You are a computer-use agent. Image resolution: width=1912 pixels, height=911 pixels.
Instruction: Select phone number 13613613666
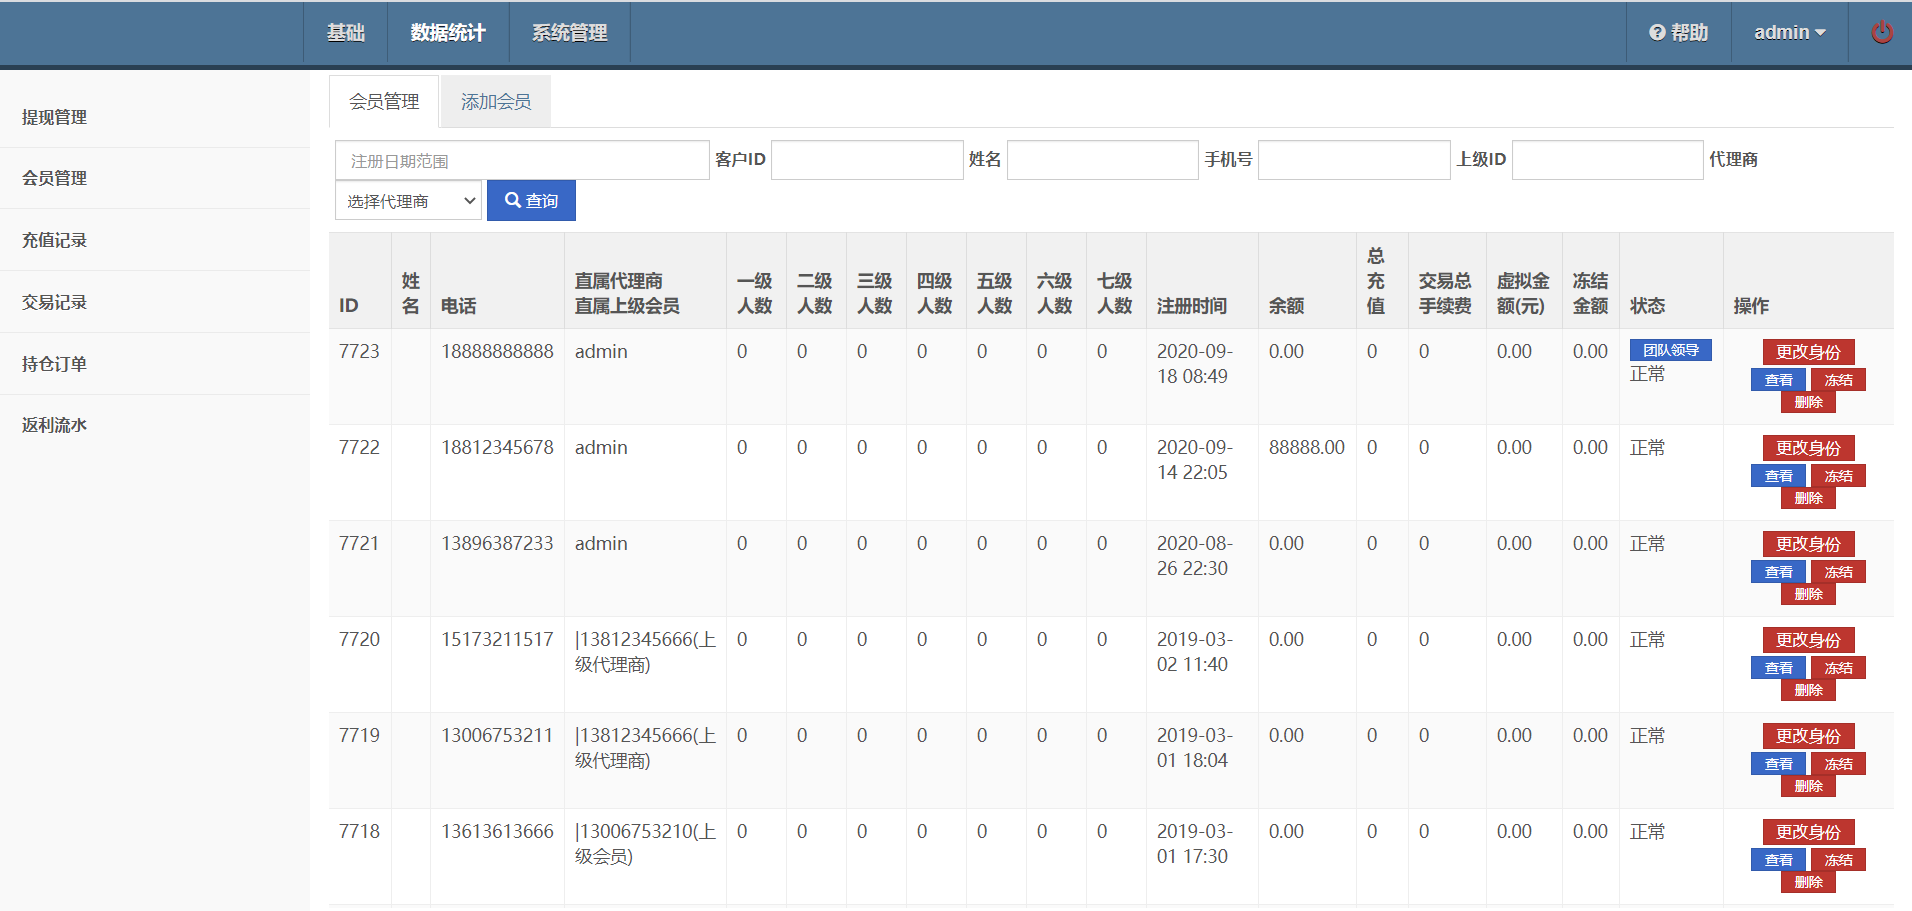(x=497, y=831)
